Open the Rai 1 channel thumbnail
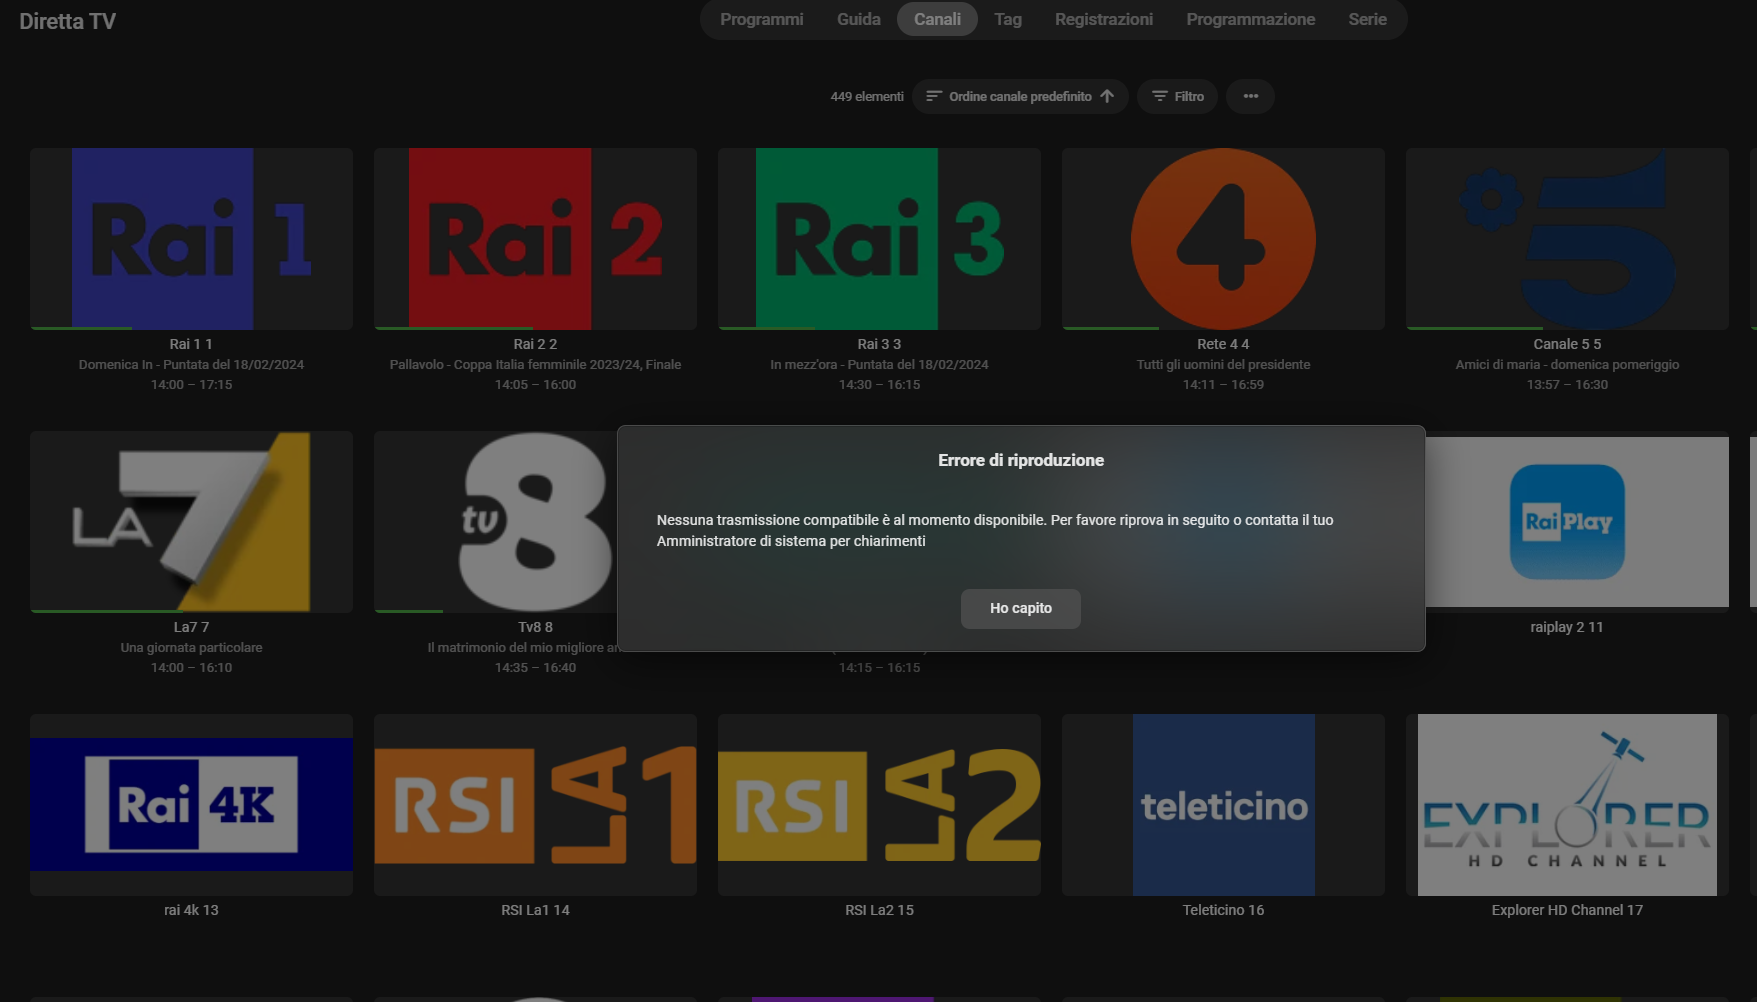The width and height of the screenshot is (1757, 1002). pyautogui.click(x=191, y=239)
